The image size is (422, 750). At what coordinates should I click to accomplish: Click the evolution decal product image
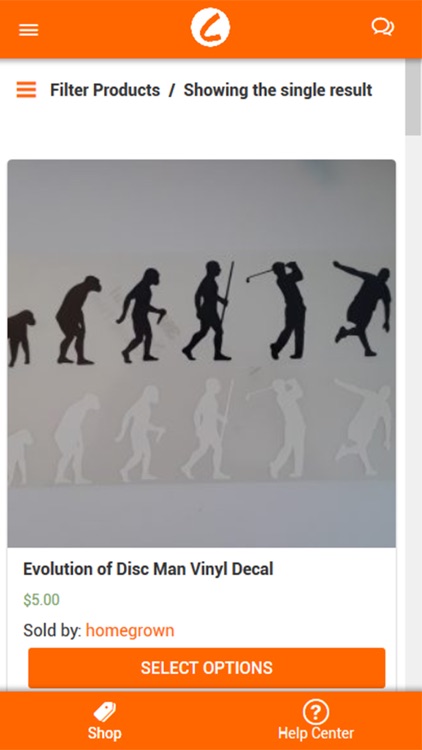[x=201, y=353]
